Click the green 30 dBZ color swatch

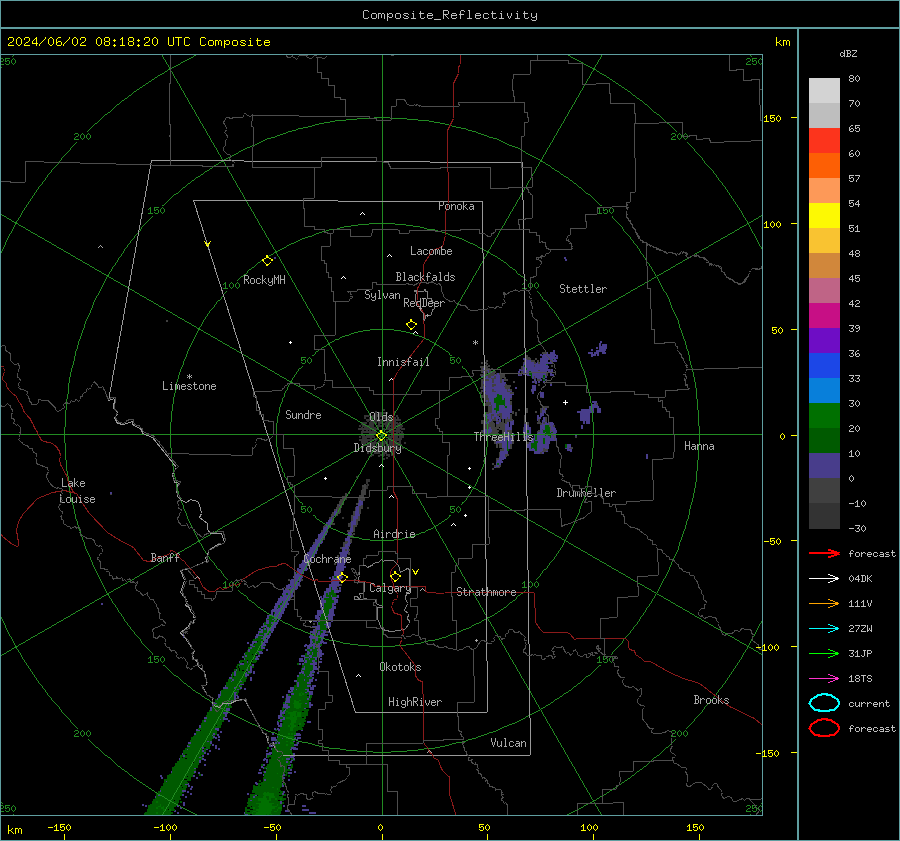tap(824, 415)
